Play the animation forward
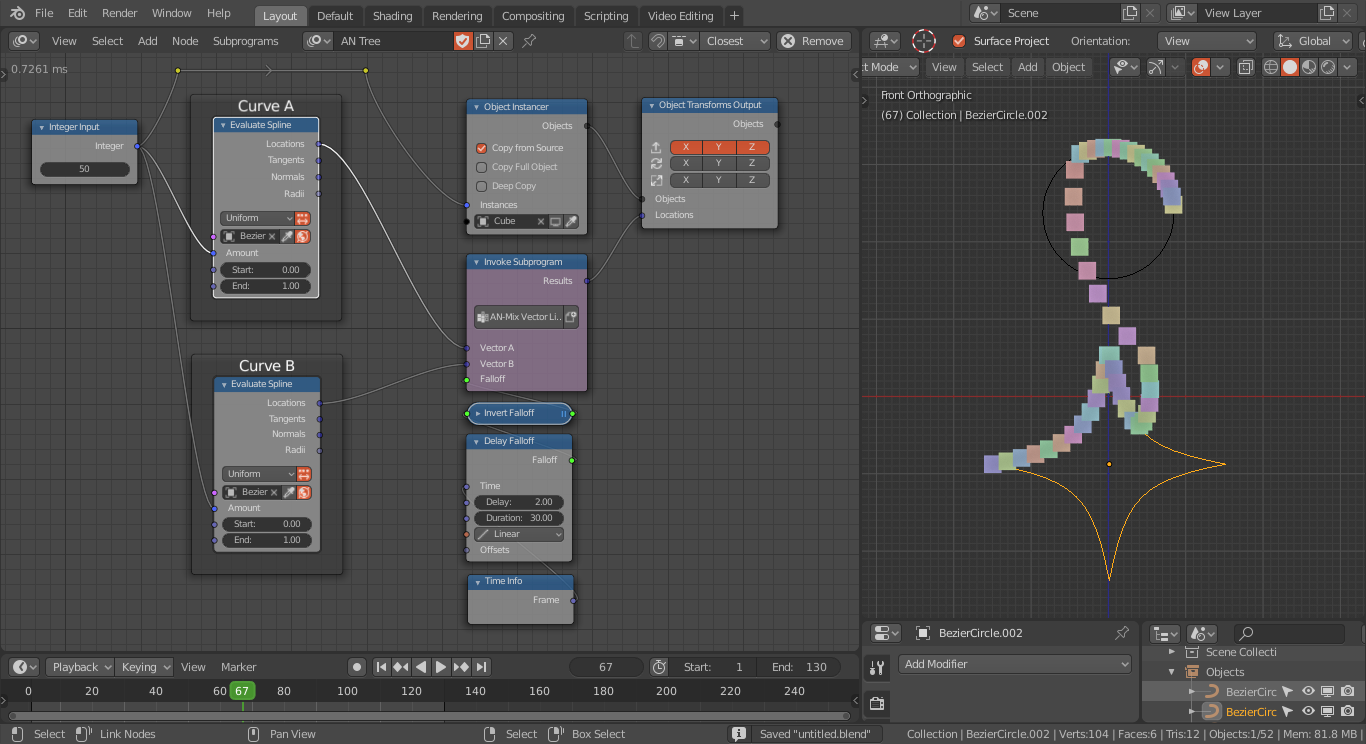Screen dimensions: 1366x744 [441, 667]
